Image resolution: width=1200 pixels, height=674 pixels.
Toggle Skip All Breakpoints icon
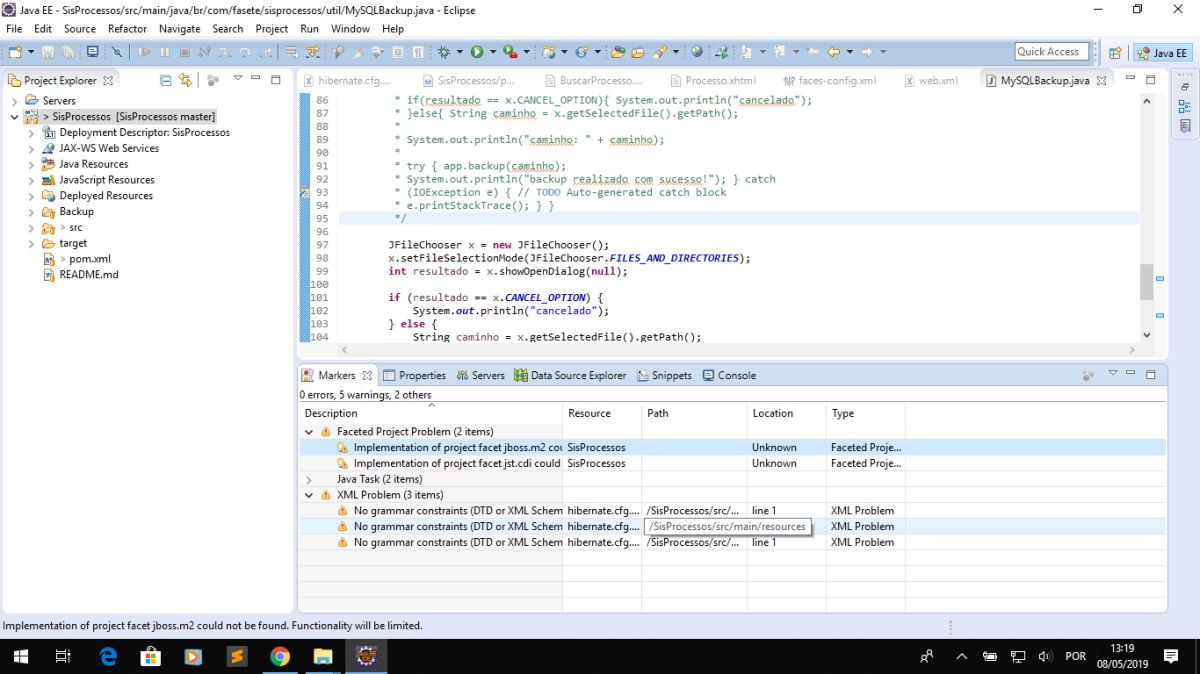116,52
